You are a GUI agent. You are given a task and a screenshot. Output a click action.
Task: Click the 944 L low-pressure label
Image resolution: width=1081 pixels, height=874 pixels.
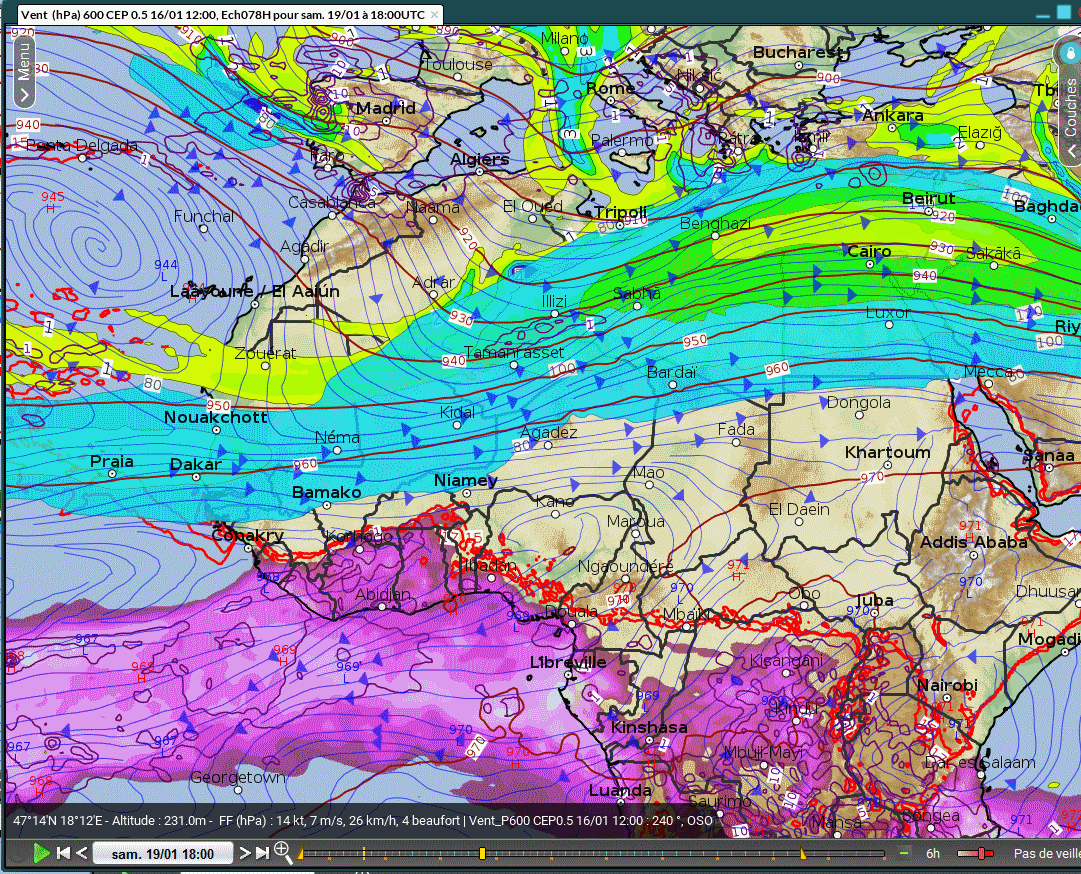165,269
